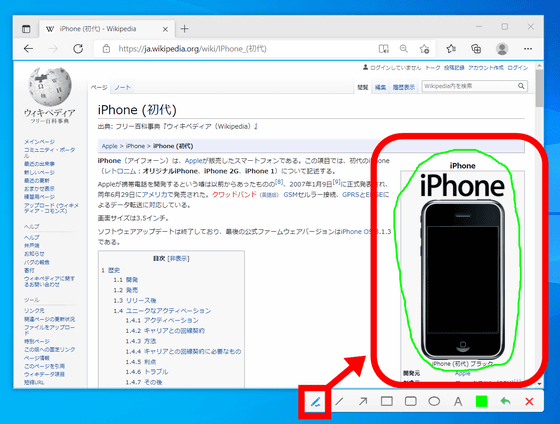Open the アカウント作成 link
560x424 pixels.
click(486, 68)
